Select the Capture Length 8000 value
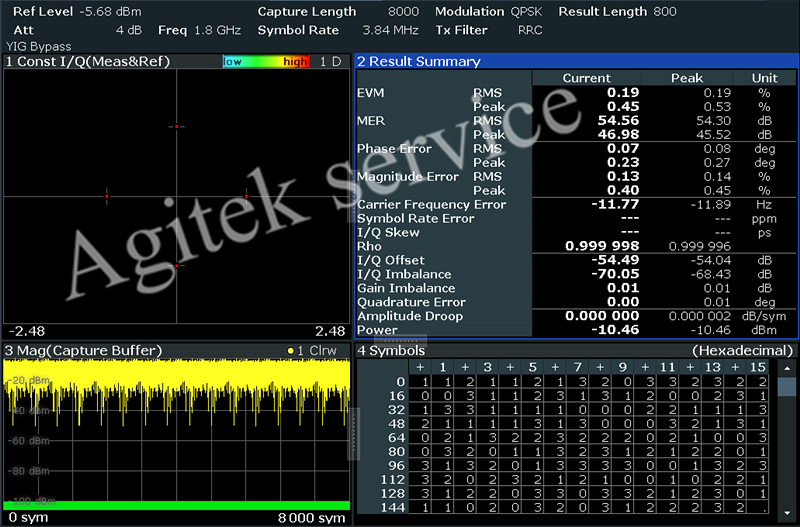 (403, 12)
